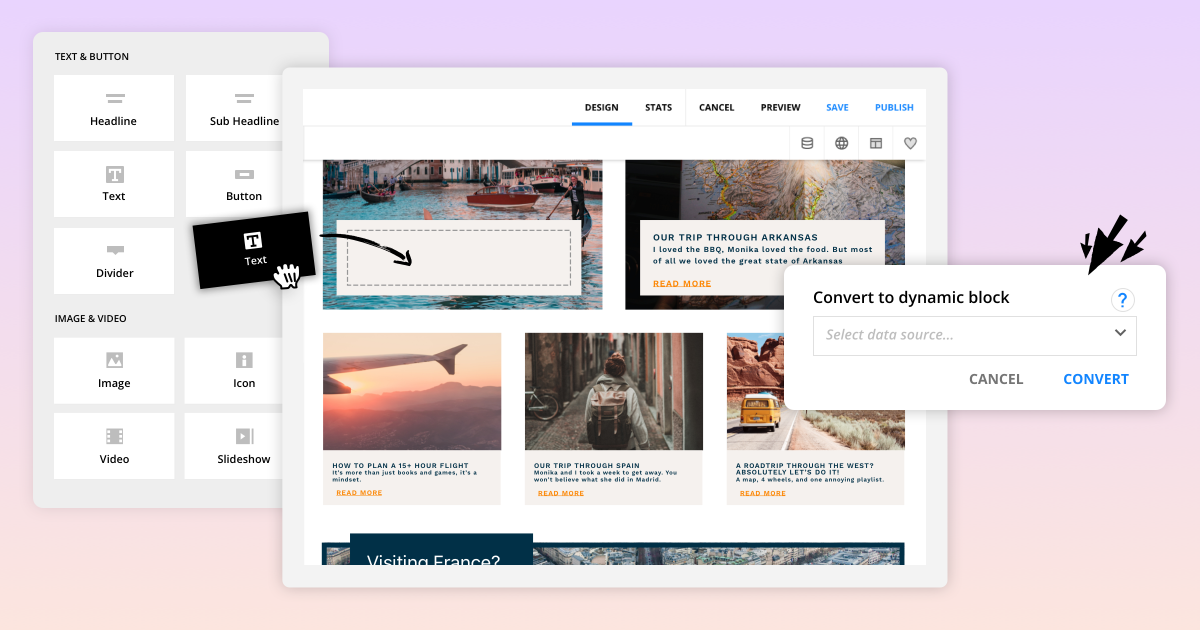Select the layout structure toolbar icon
Image resolution: width=1200 pixels, height=630 pixels.
875,142
